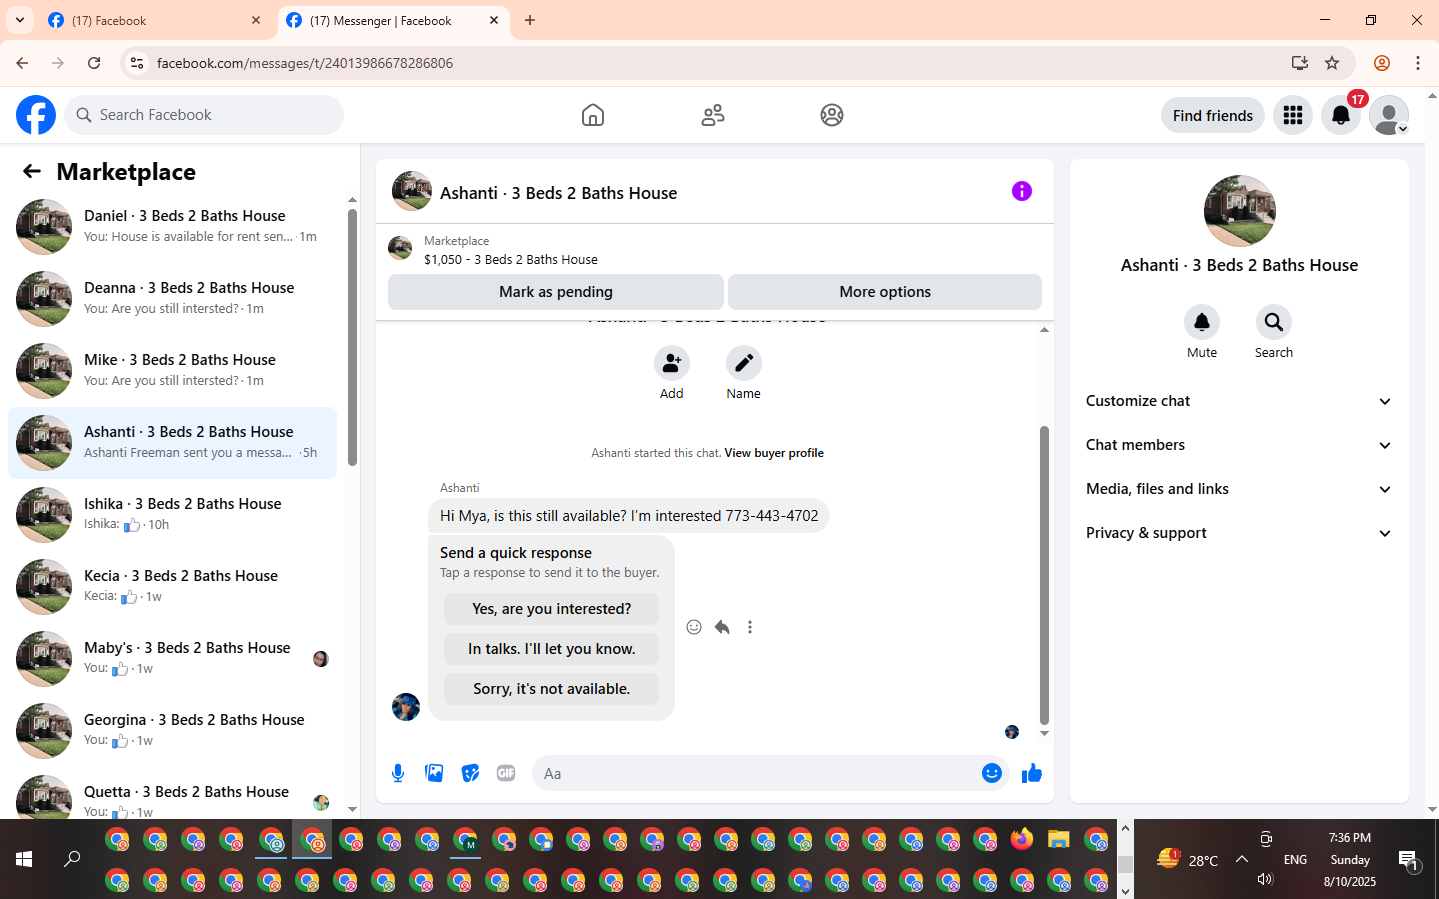
Task: Open the Windows notification center
Action: coord(1409,859)
